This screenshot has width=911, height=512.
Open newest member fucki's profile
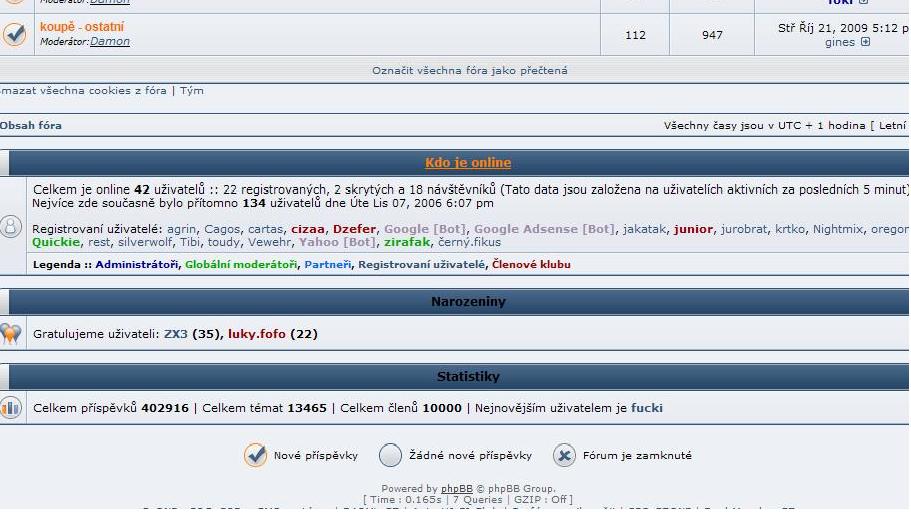coord(647,408)
